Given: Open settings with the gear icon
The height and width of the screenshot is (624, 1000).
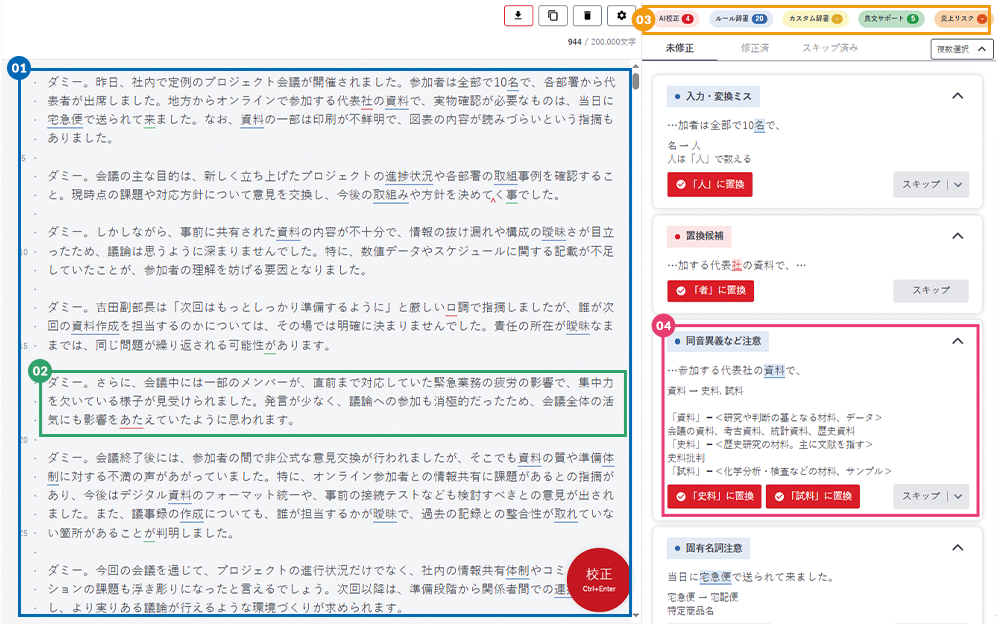Looking at the screenshot, I should tap(621, 15).
